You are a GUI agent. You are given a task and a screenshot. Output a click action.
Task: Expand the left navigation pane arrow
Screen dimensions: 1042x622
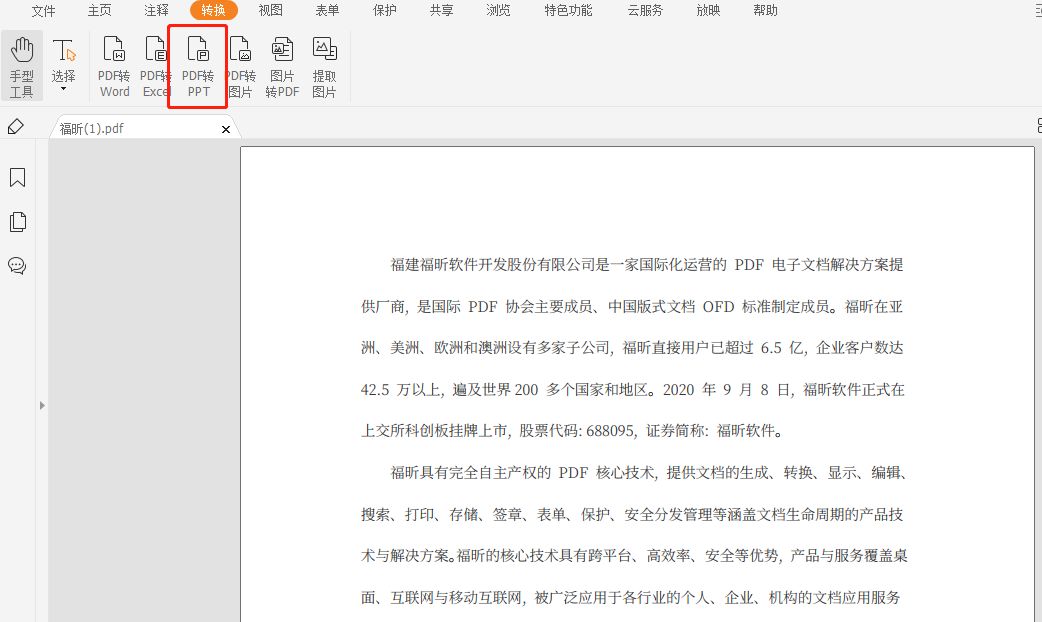click(41, 405)
